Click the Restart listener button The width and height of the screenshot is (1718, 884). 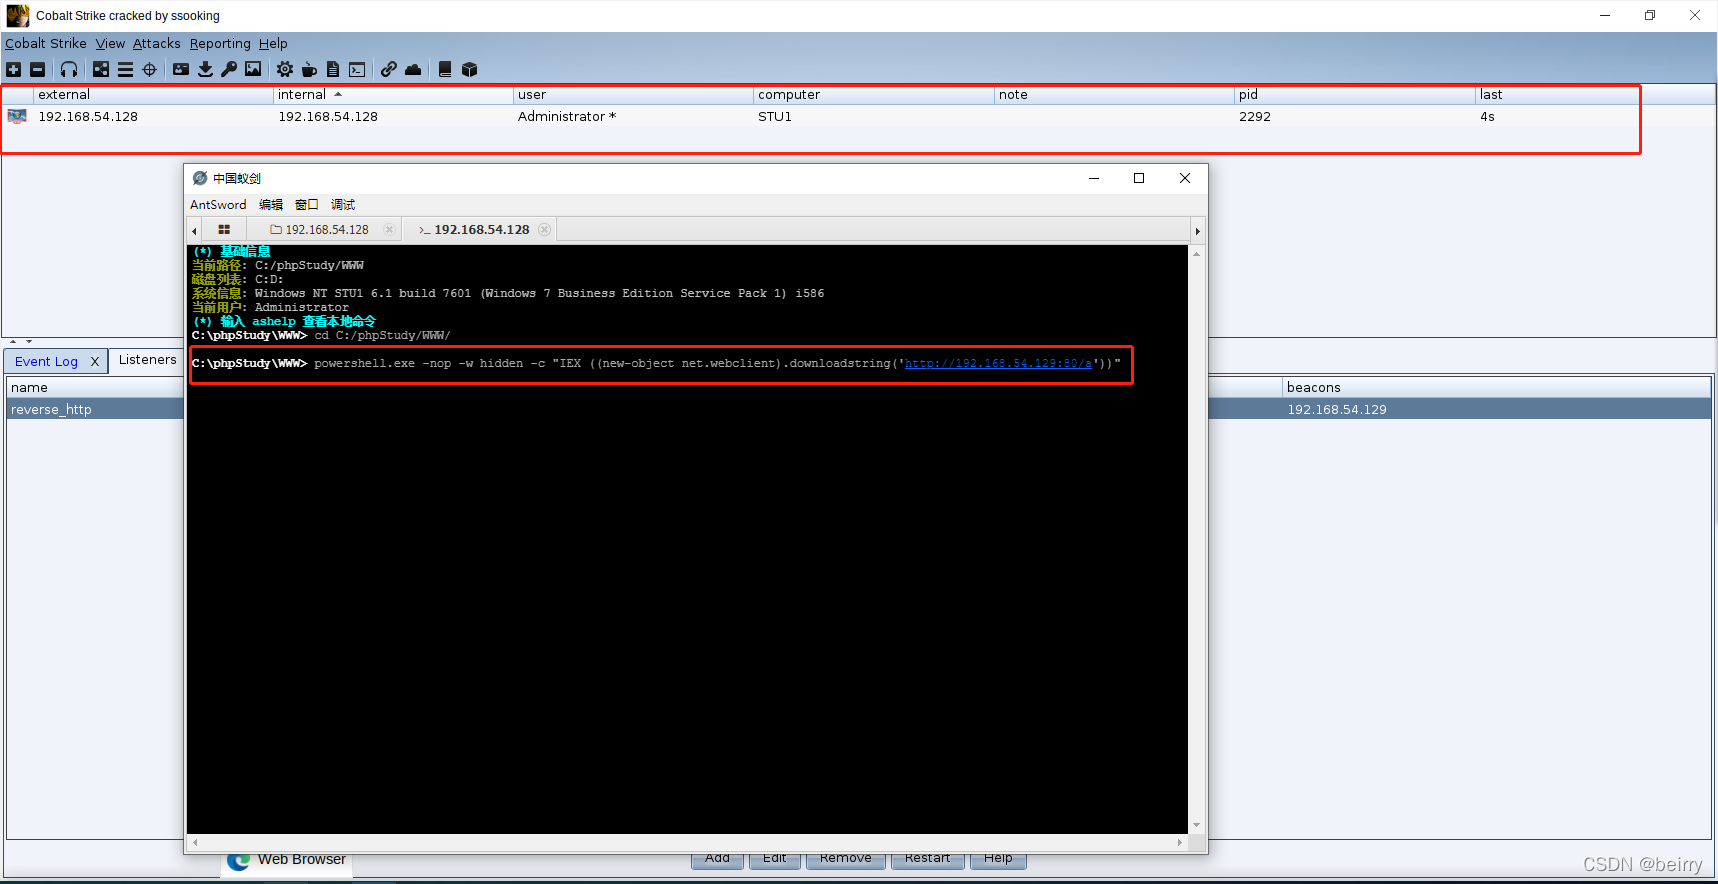[x=928, y=859]
